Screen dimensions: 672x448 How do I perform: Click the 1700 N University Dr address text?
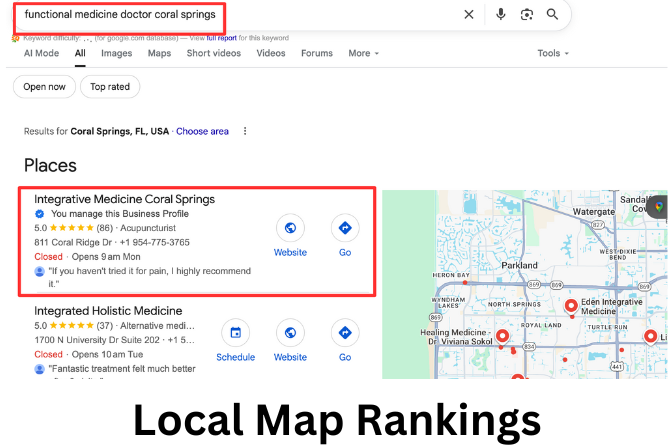click(97, 340)
